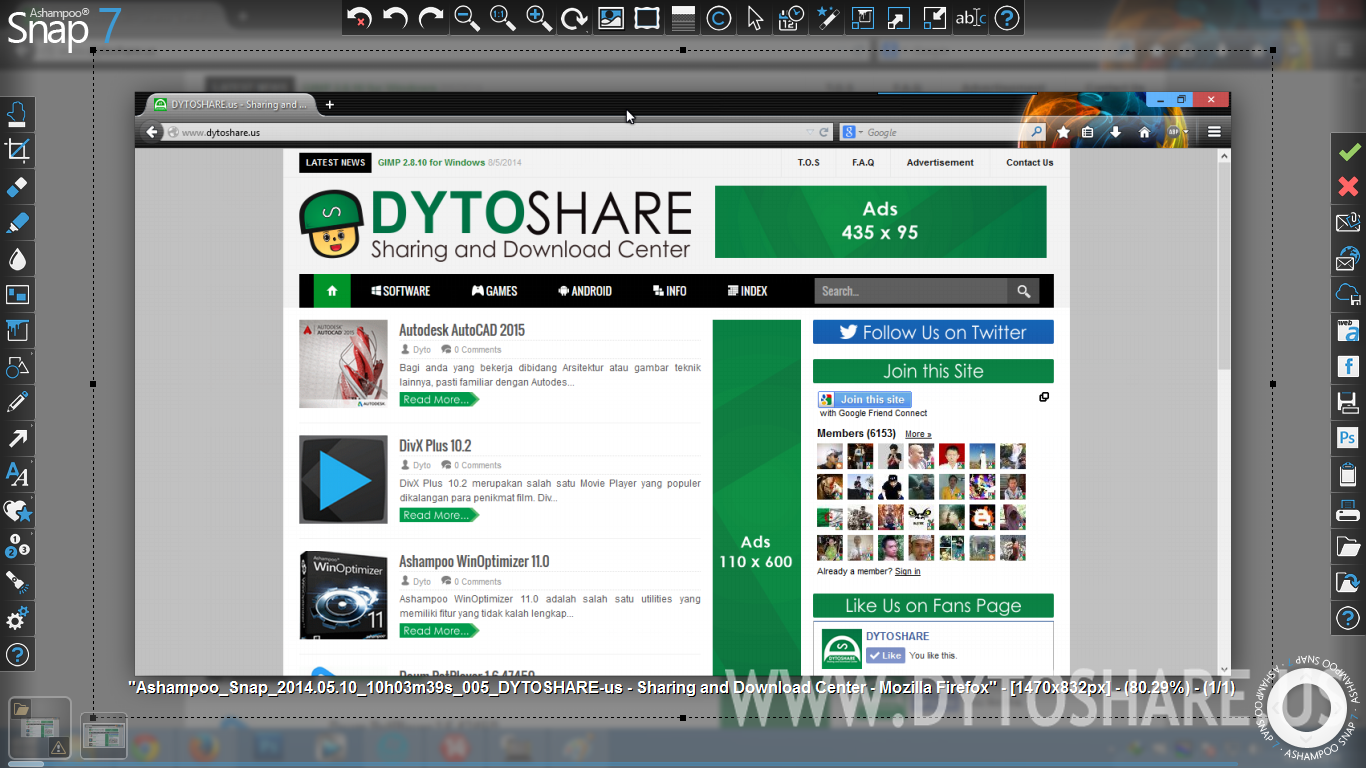Save the capture with the floppy disk icon

click(1349, 403)
